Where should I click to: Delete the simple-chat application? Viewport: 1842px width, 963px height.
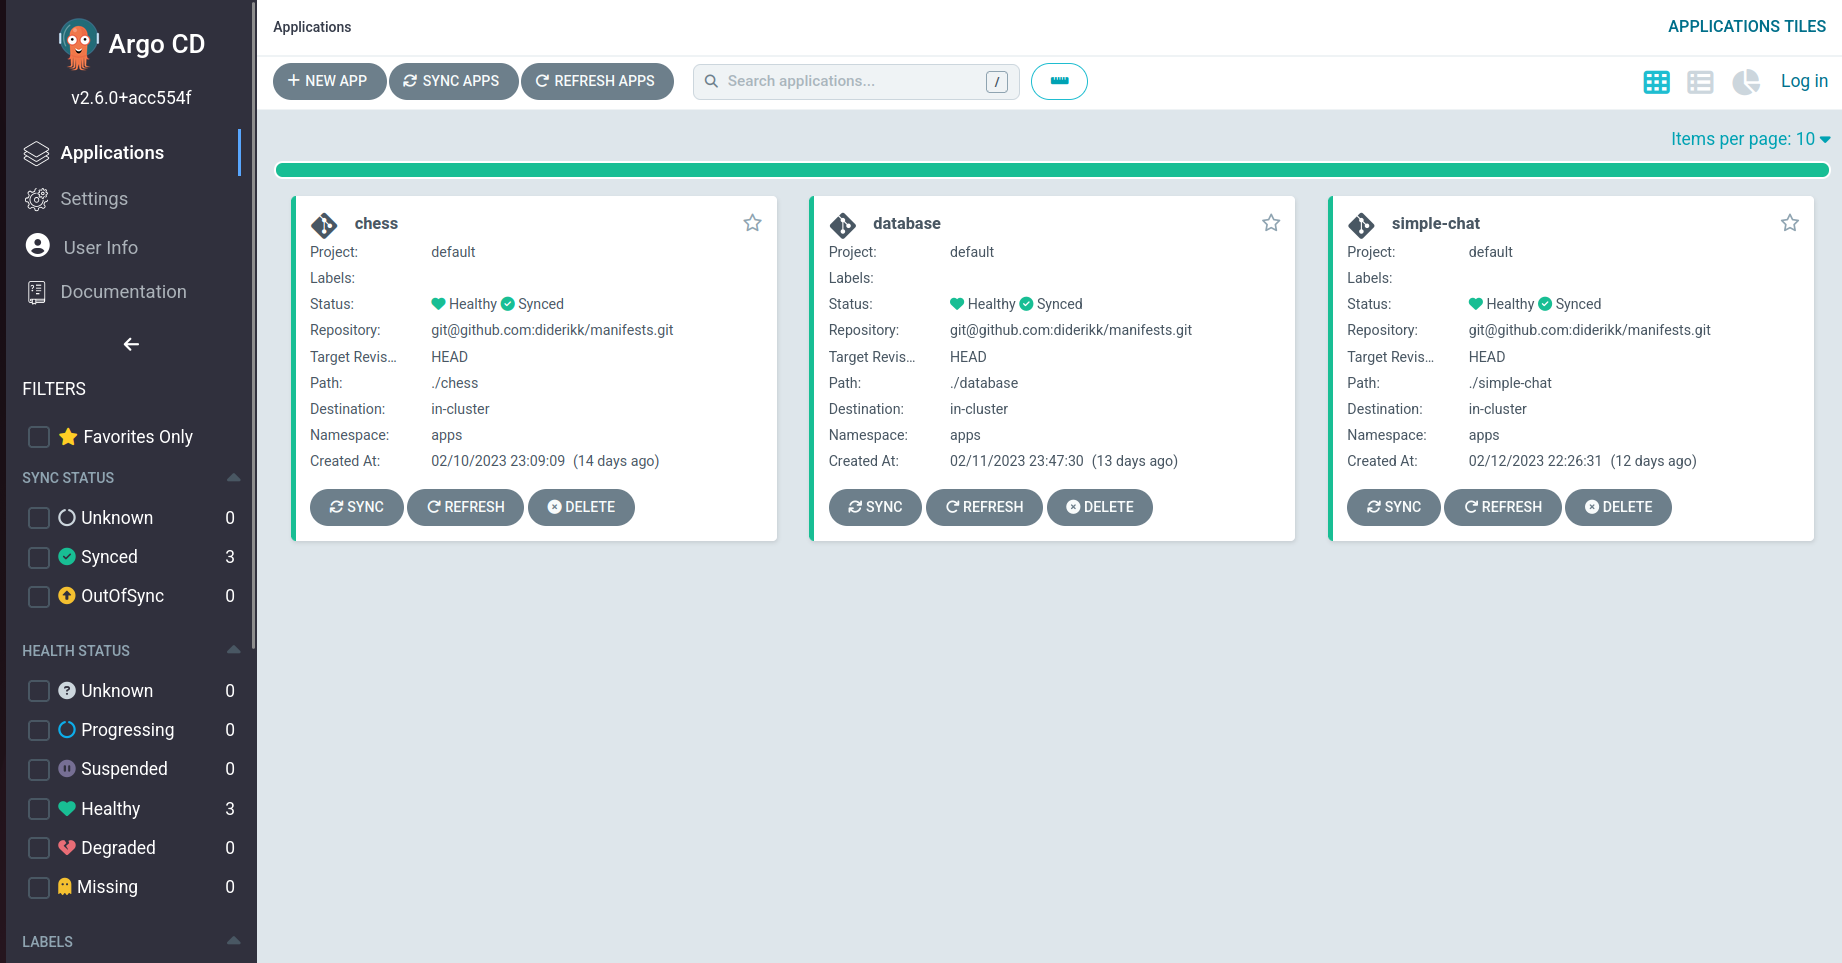(x=1618, y=507)
